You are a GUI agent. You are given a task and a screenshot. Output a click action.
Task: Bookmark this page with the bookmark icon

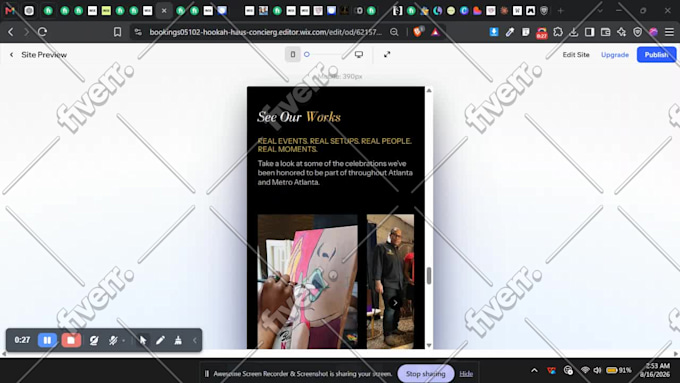tap(117, 32)
